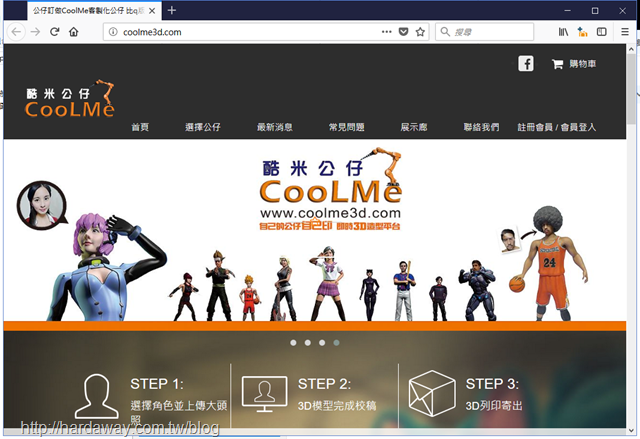Click 註冊會員 / 會員登入 link
The height and width of the screenshot is (439, 640).
[x=557, y=127]
